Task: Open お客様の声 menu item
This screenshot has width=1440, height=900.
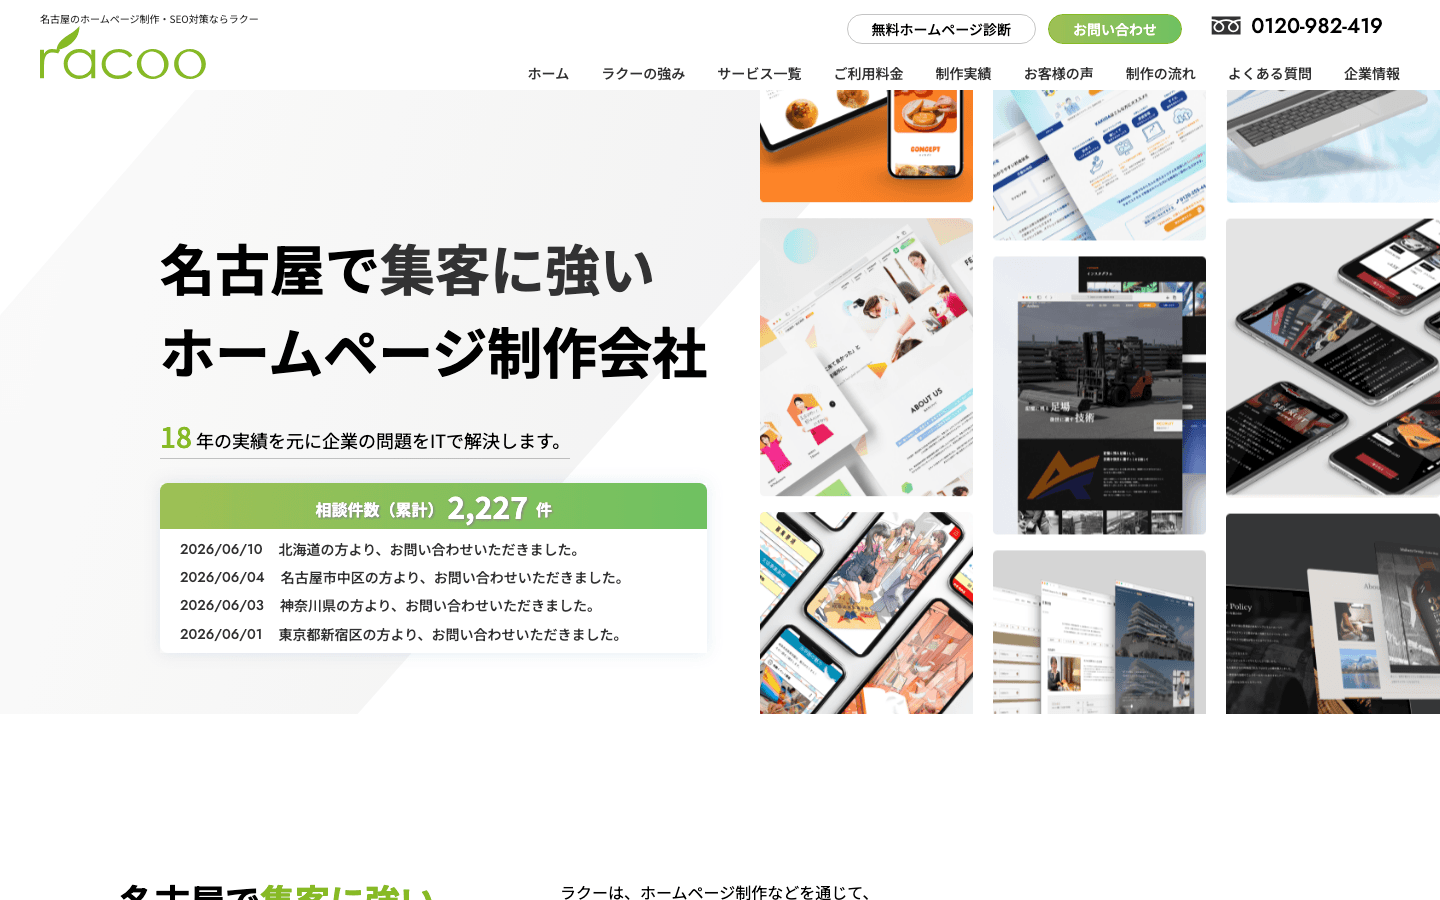Action: 1058,73
